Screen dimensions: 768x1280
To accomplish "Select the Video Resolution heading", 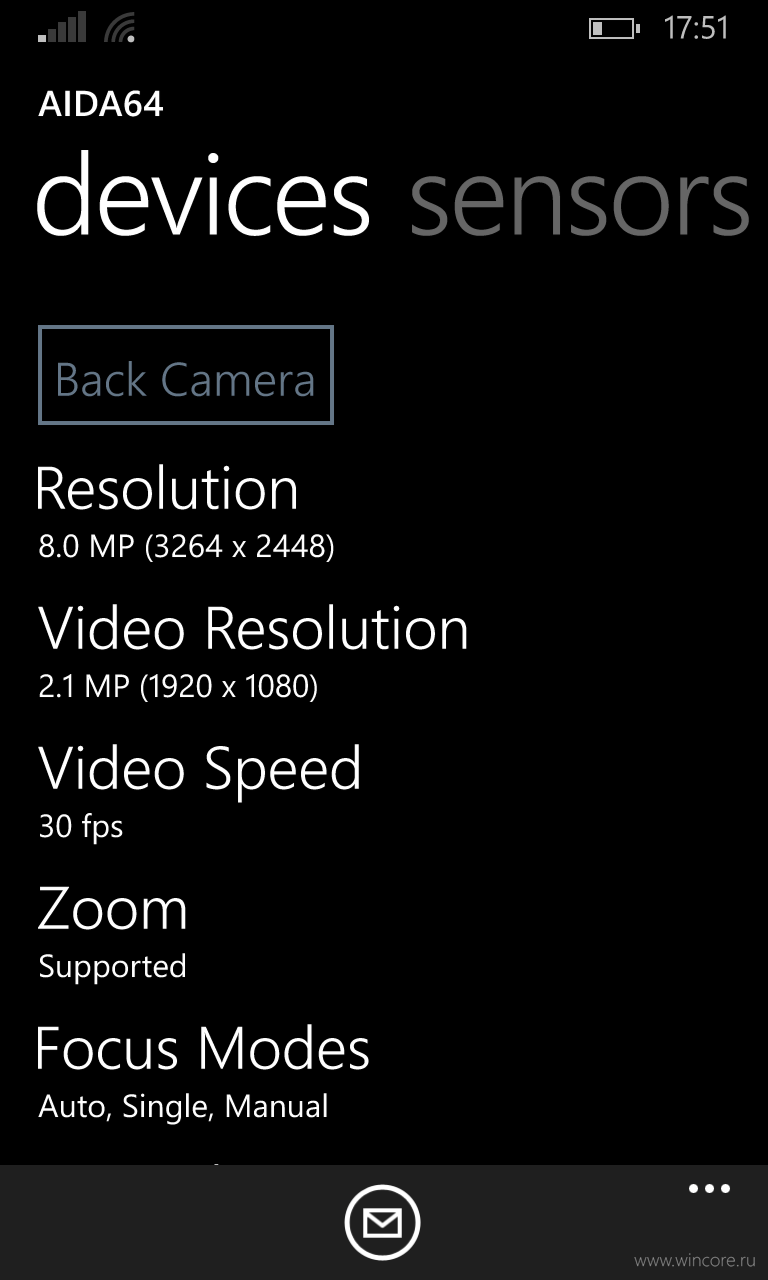I will pos(254,628).
